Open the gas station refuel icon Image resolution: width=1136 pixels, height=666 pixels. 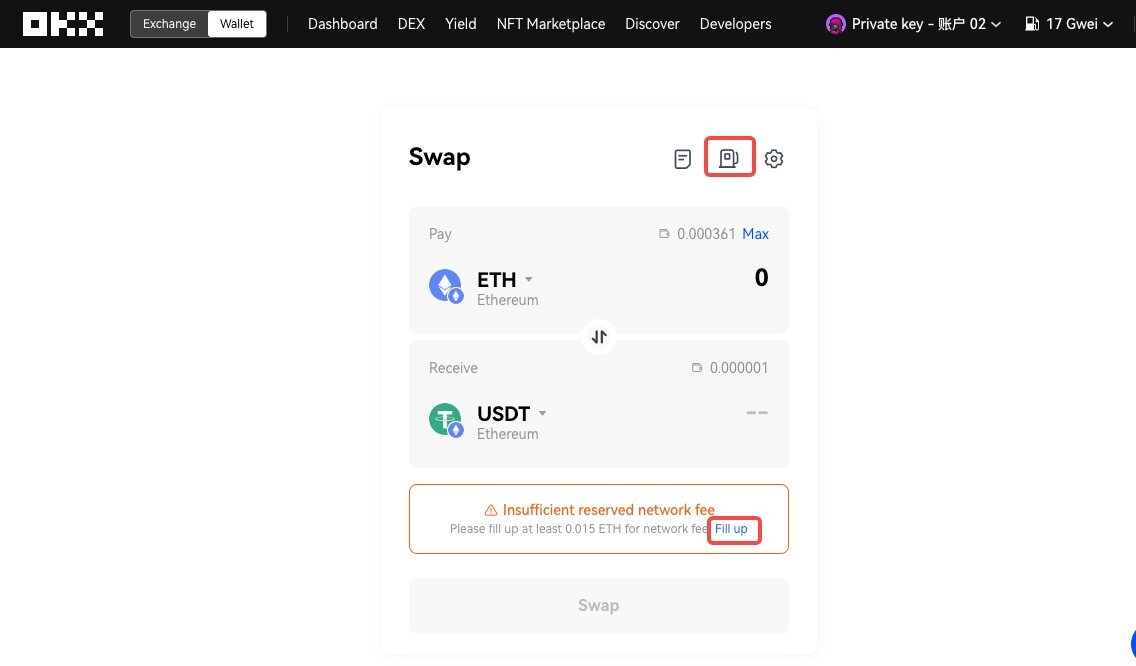730,158
